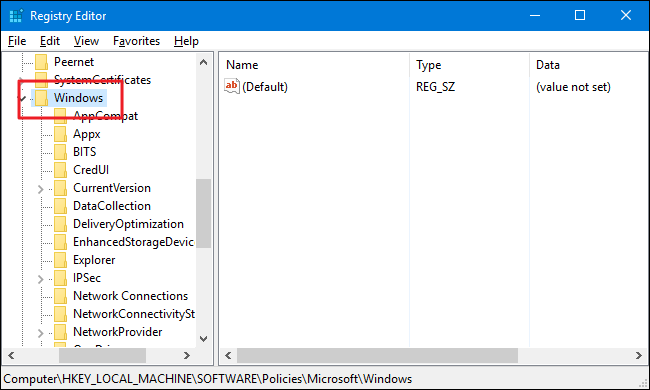Click the tree pane scroll down arrow
Image resolution: width=650 pixels, height=390 pixels.
click(x=204, y=339)
